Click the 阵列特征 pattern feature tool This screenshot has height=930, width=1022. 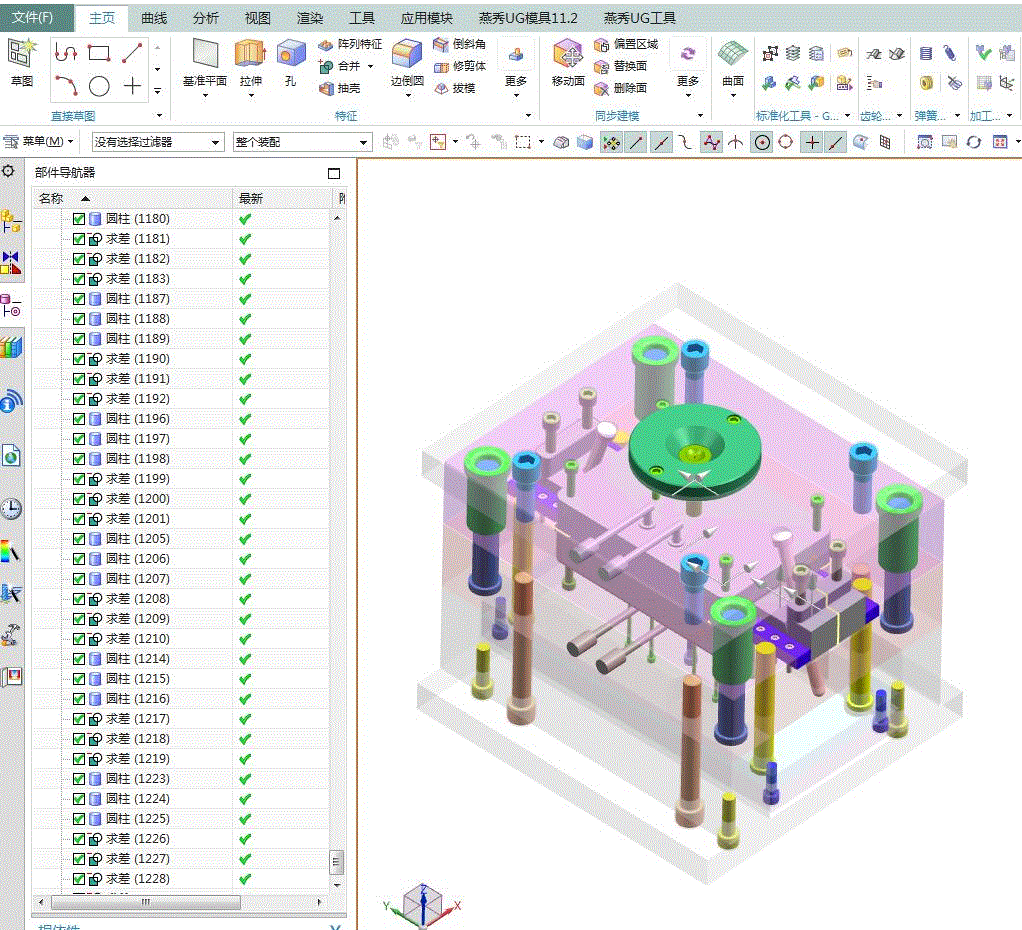pos(350,44)
